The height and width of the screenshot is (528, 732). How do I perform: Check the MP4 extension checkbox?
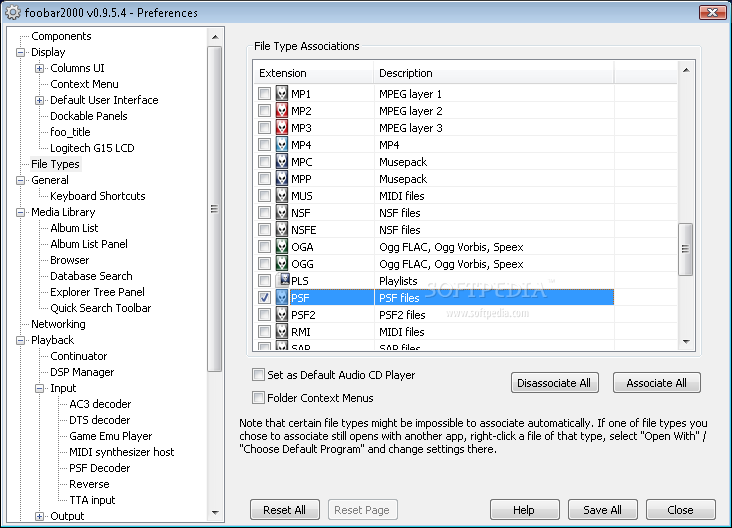point(264,144)
